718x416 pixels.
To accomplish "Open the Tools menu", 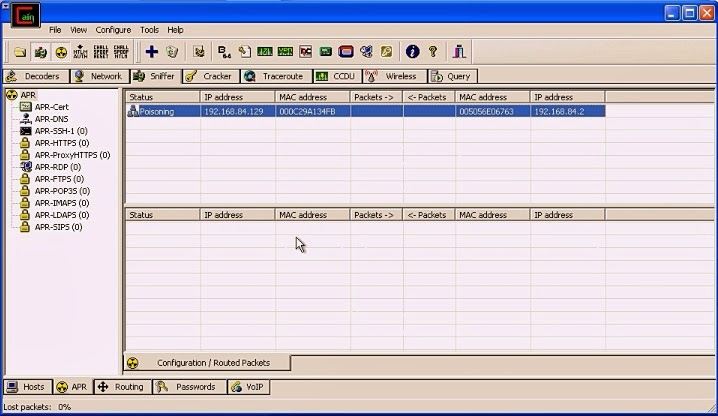I will [x=149, y=30].
